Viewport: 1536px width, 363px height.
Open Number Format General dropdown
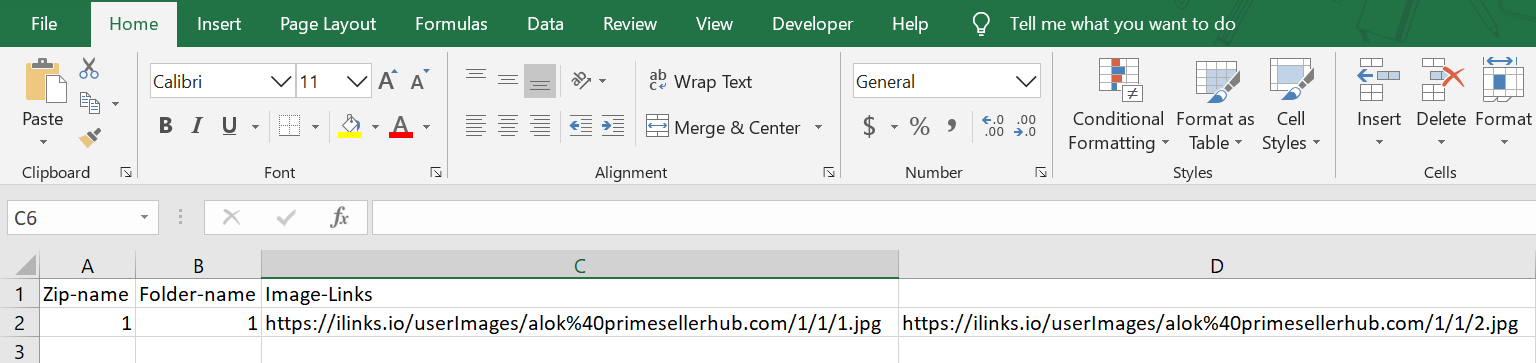1026,82
